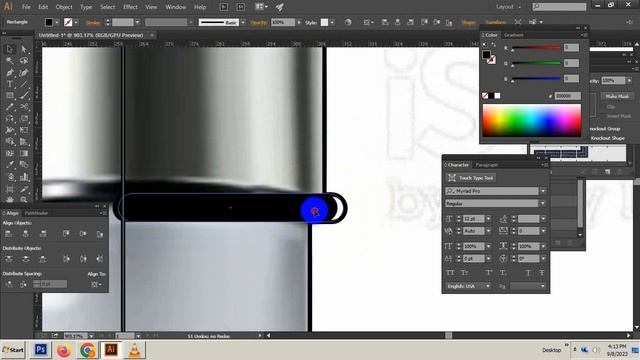Click the Windows Start button

coord(13,350)
